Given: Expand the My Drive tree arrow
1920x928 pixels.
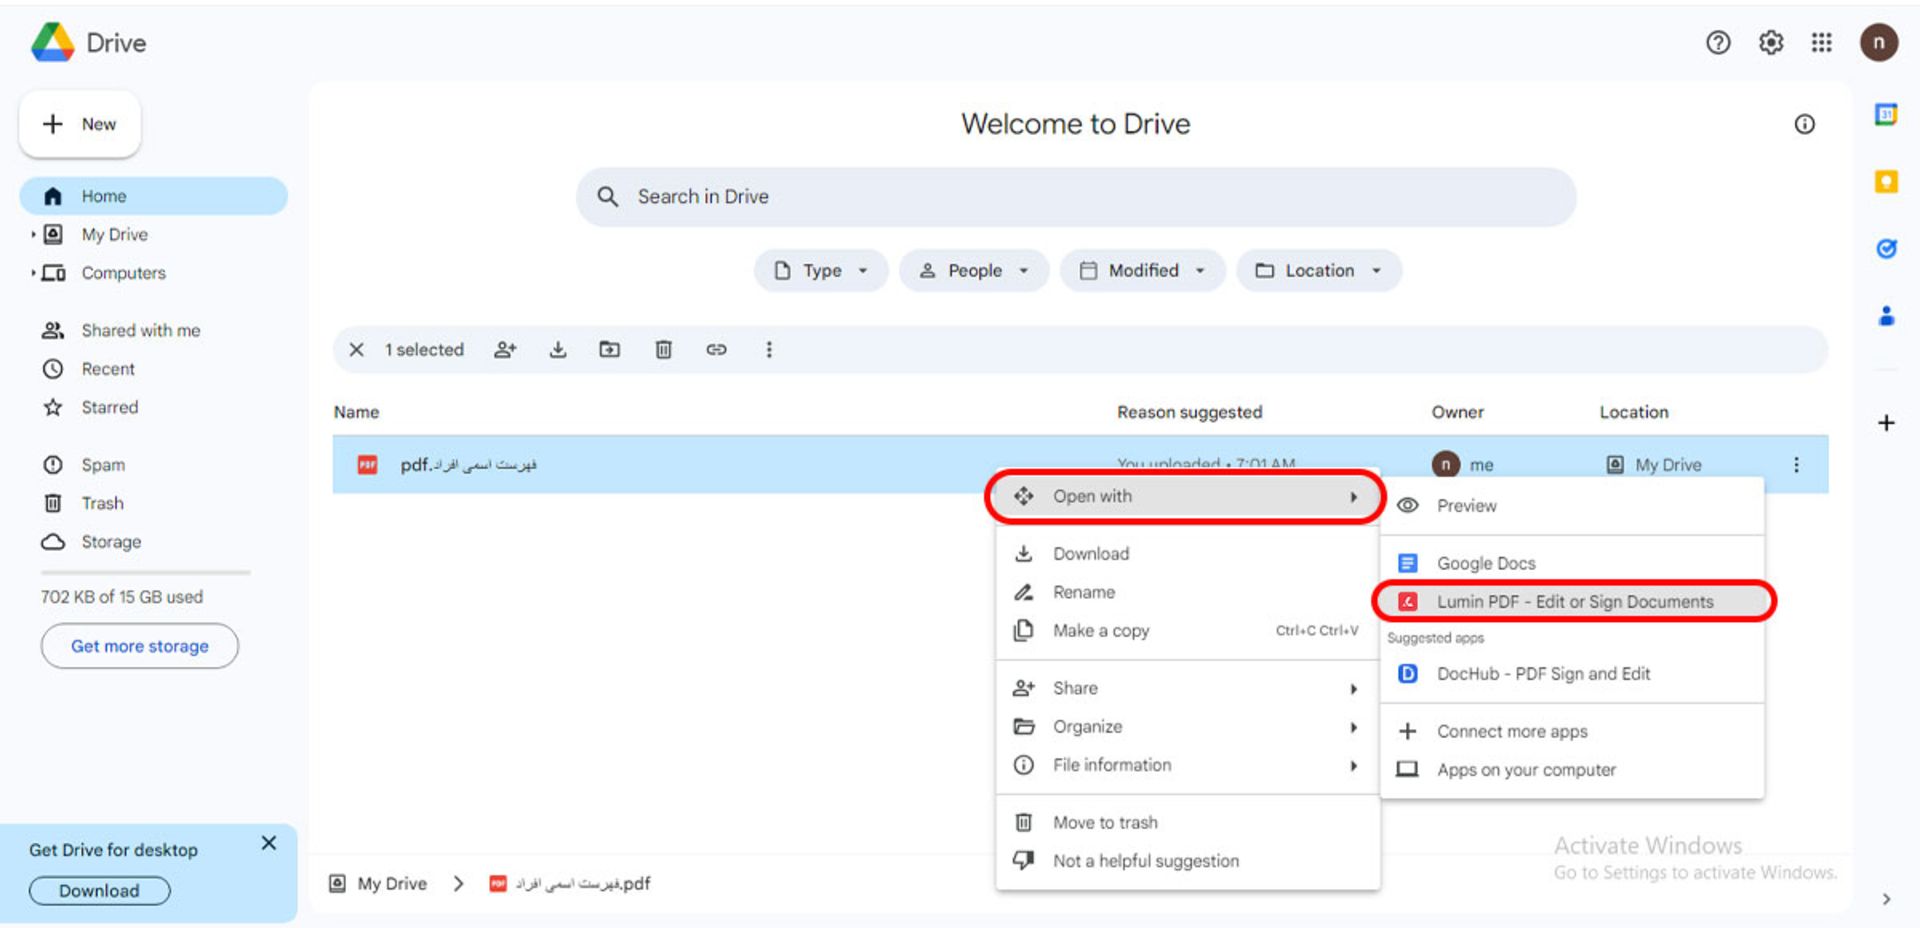Looking at the screenshot, I should [x=33, y=235].
